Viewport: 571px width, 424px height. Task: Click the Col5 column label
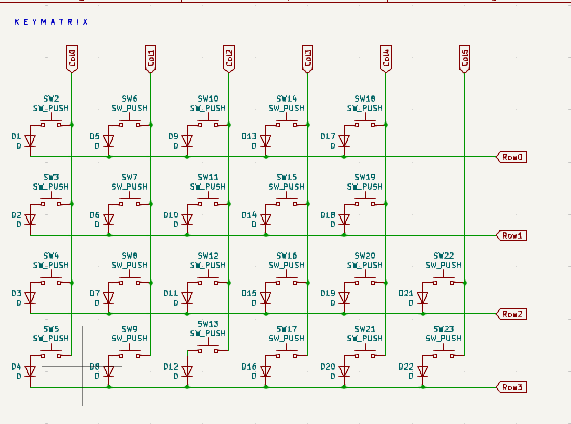point(464,59)
